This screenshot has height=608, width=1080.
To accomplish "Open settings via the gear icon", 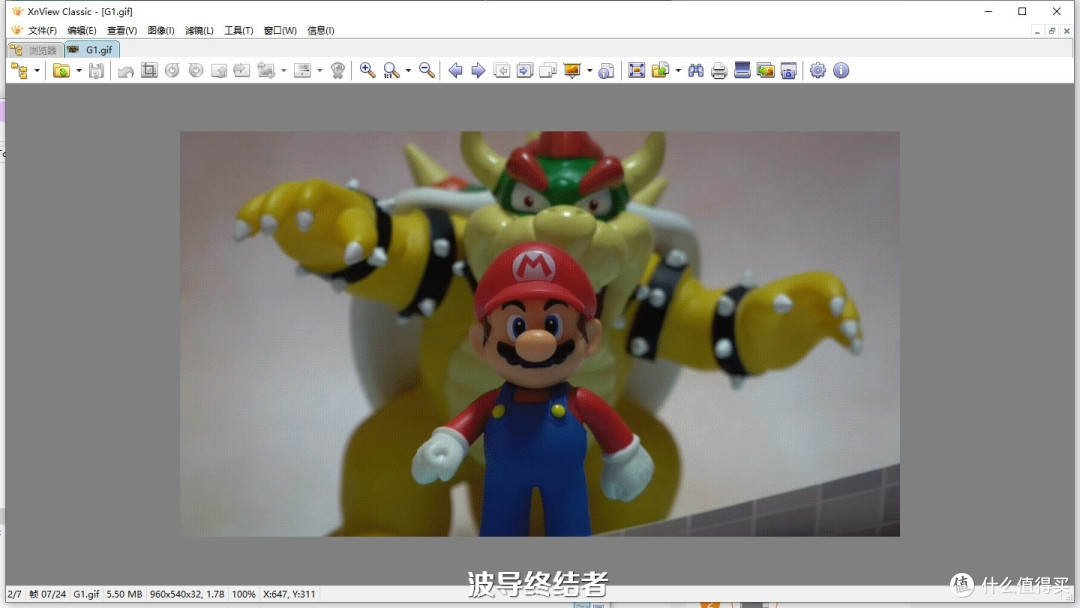I will point(818,70).
